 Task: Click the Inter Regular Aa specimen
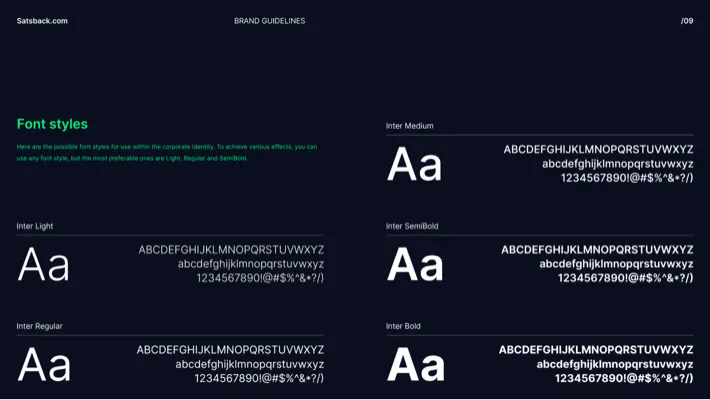44,365
